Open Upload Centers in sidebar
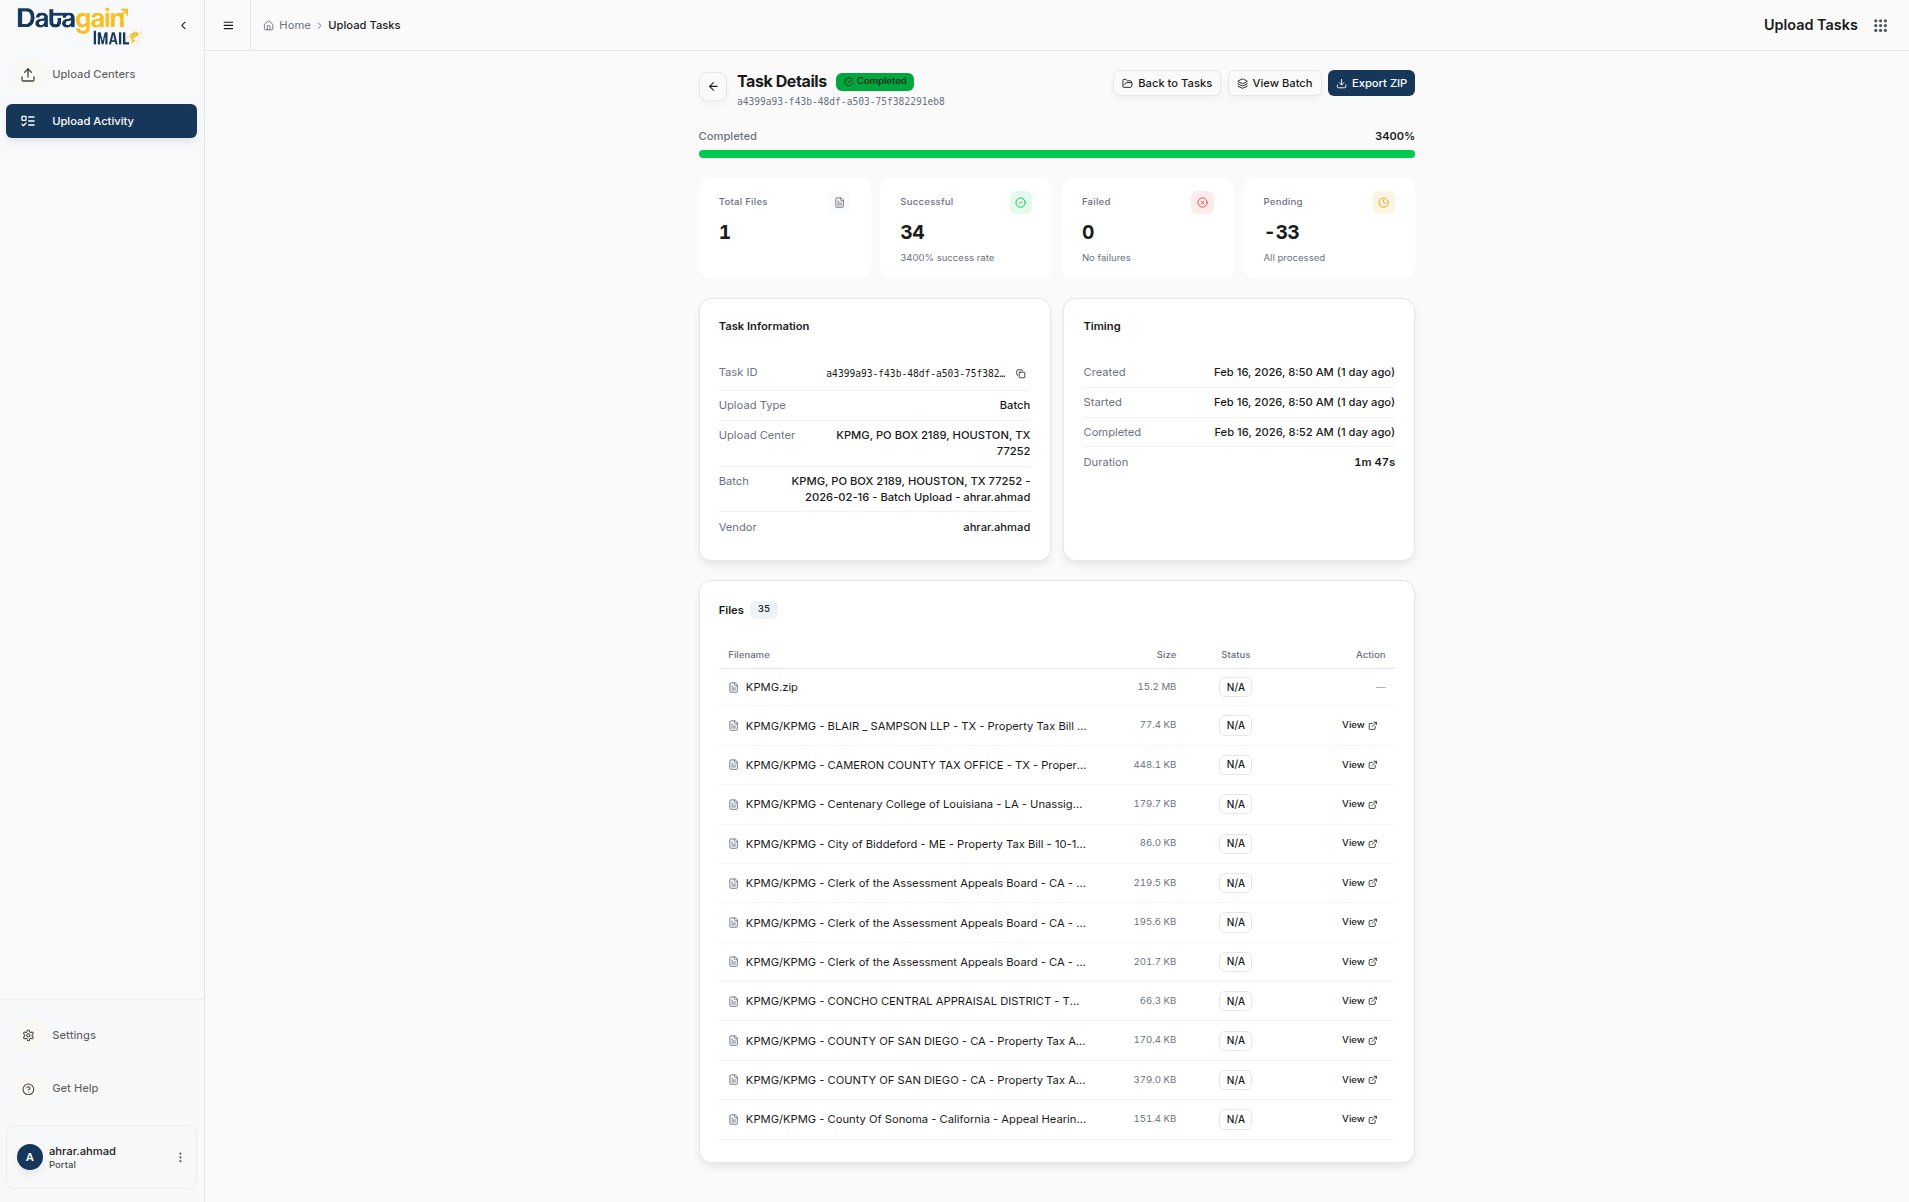 [x=93, y=75]
